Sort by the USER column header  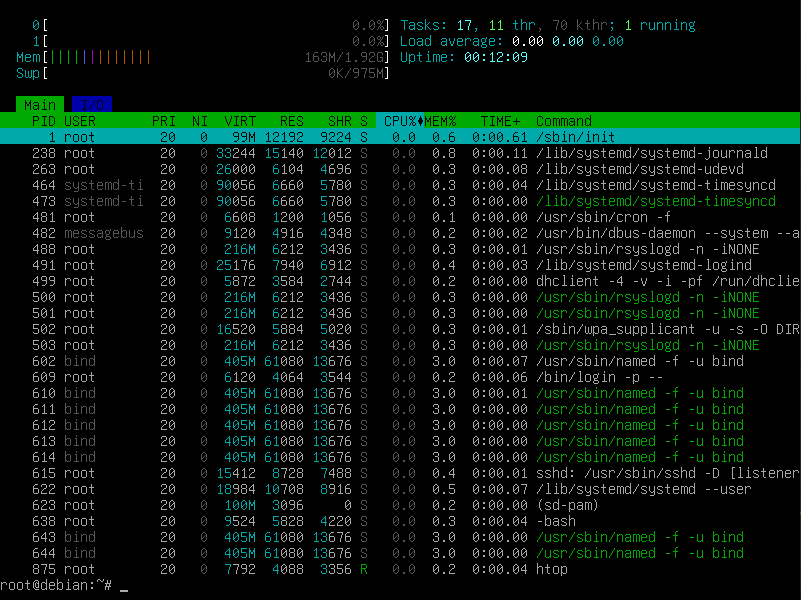click(x=80, y=121)
